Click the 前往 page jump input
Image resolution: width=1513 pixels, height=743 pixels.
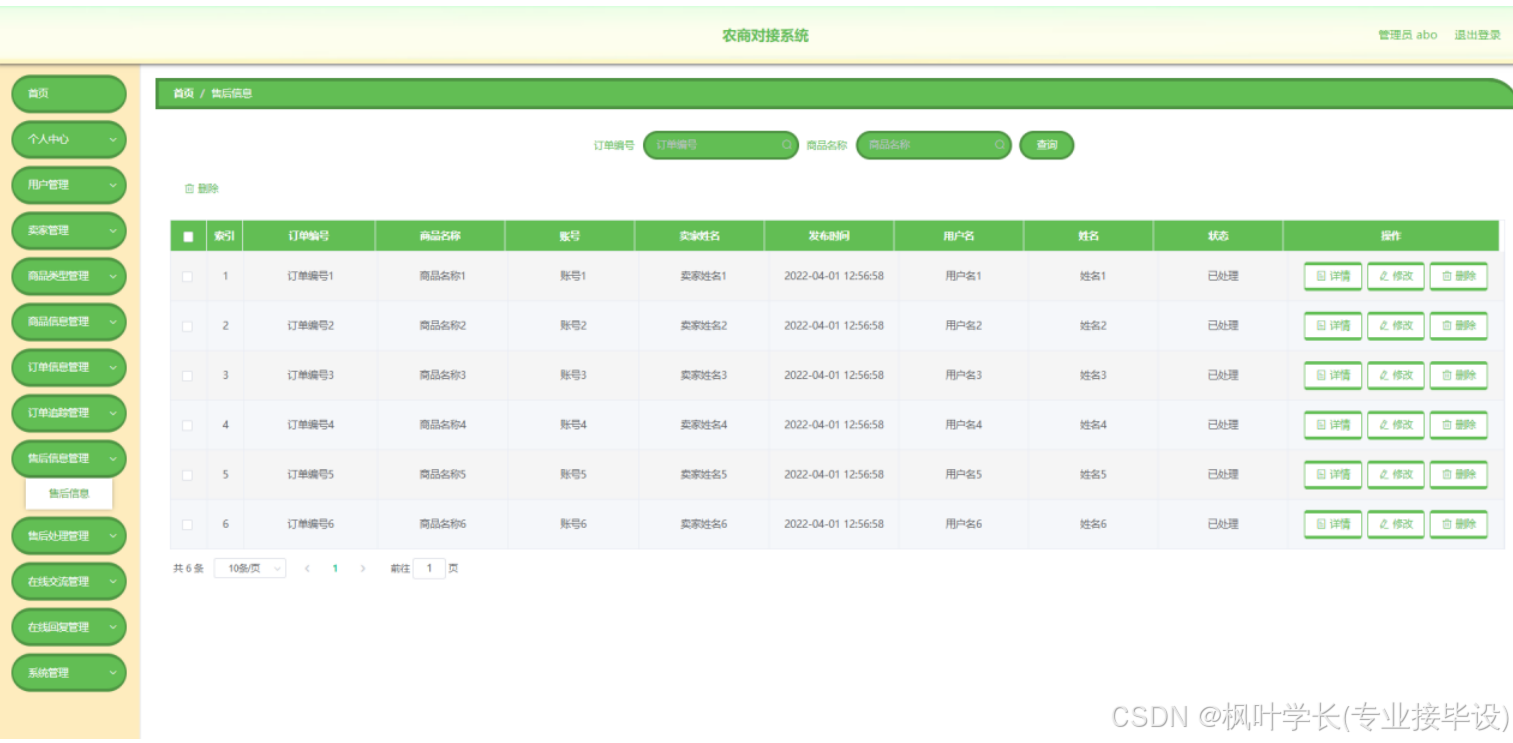tap(429, 569)
